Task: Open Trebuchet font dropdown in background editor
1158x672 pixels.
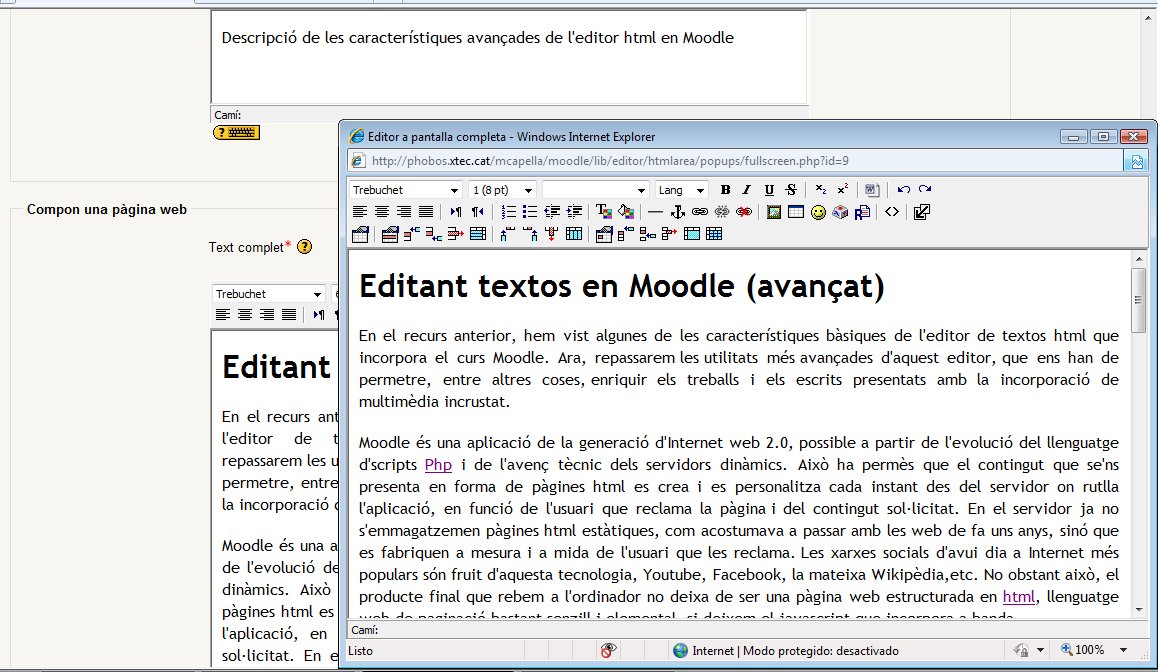Action: pyautogui.click(x=269, y=294)
